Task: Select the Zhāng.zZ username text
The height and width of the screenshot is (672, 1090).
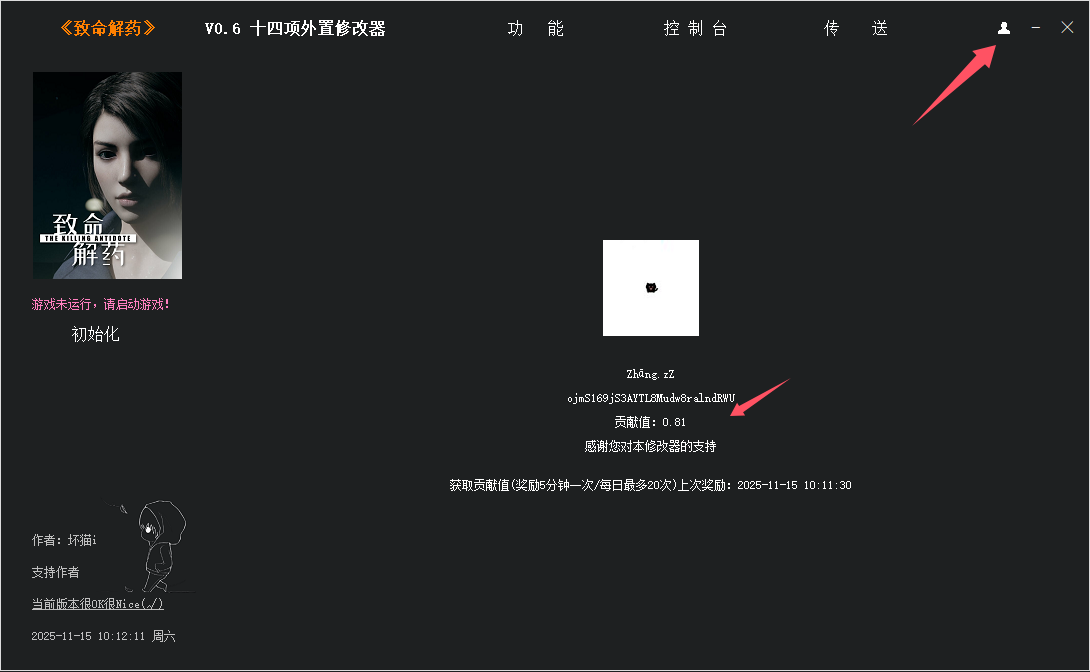Action: point(650,374)
